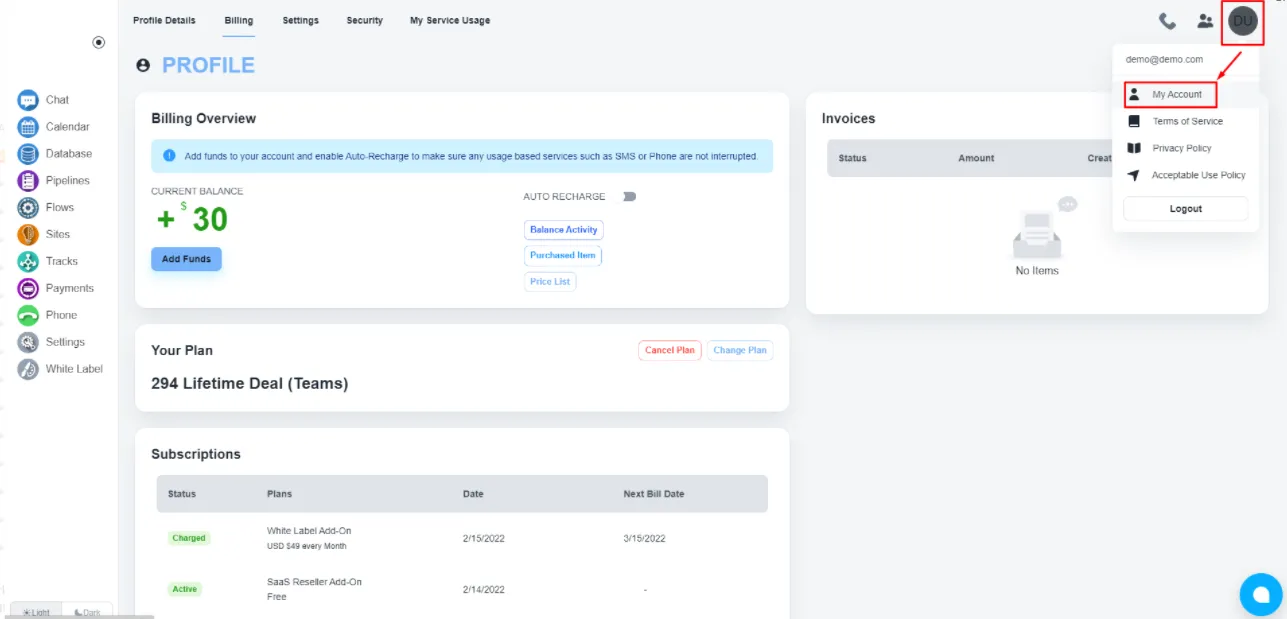The image size is (1287, 619).
Task: Click the My Account person icon
Action: click(1134, 94)
